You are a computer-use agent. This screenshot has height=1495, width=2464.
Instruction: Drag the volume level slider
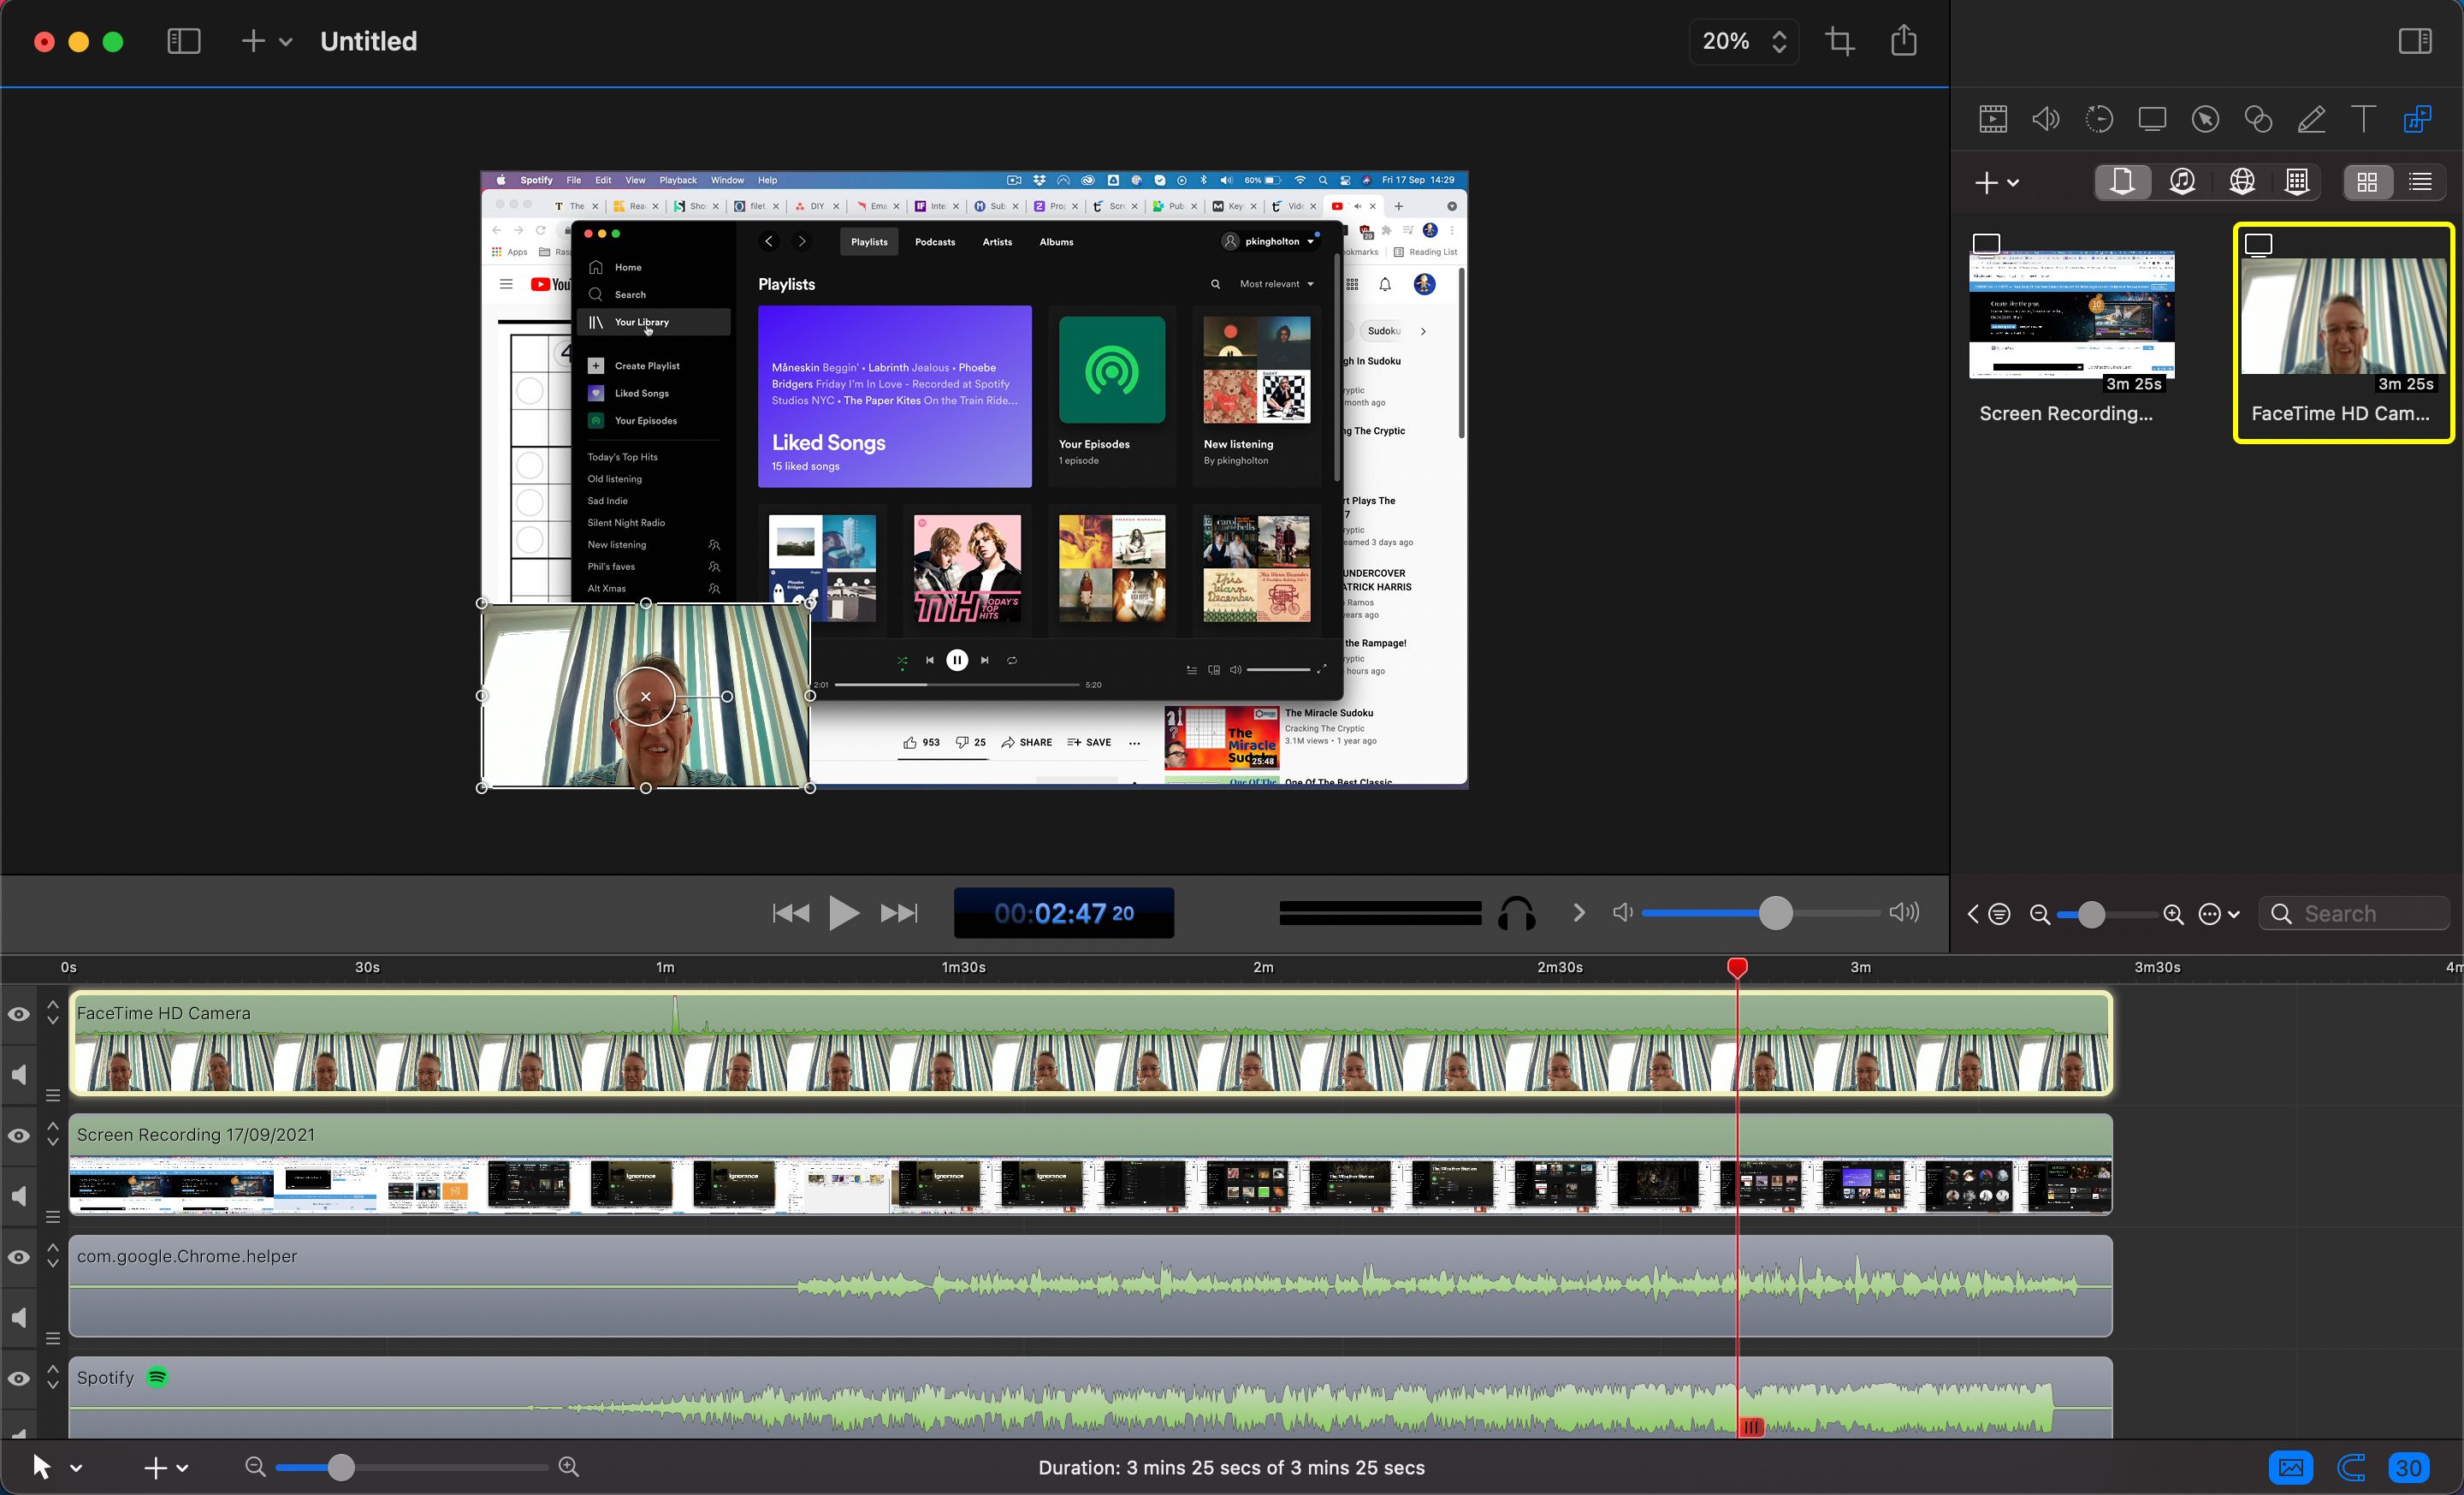pyautogui.click(x=1774, y=912)
